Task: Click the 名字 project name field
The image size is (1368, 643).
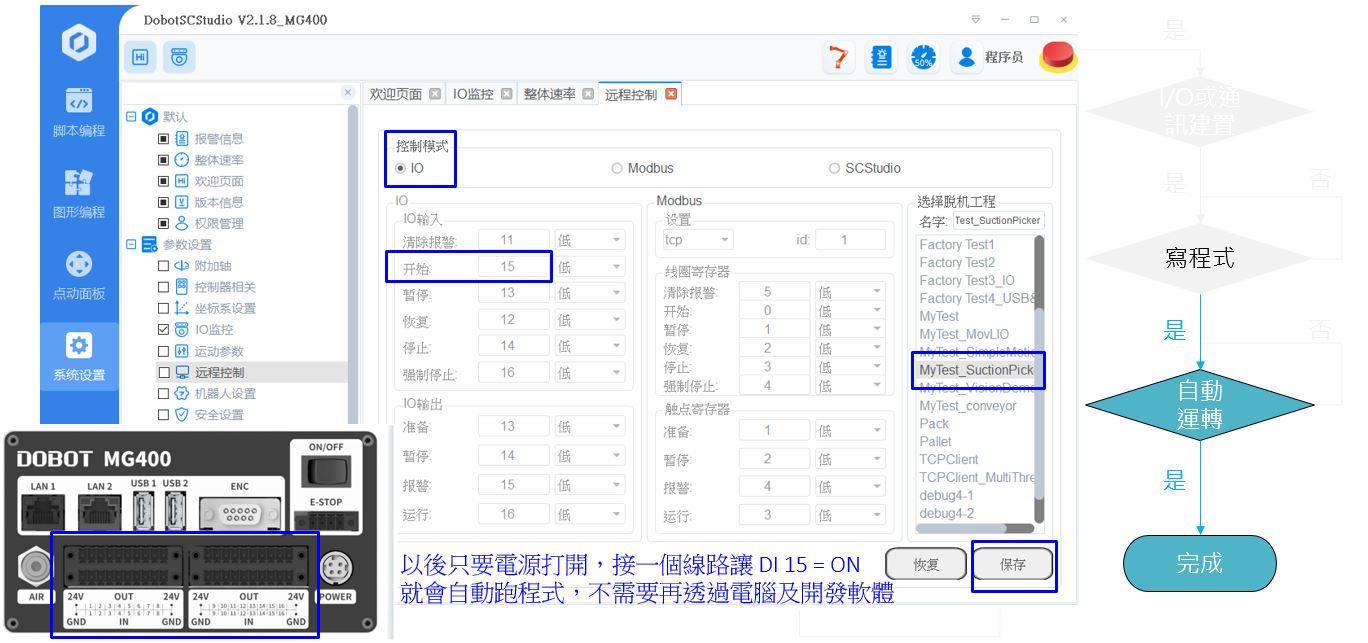Action: (x=997, y=221)
